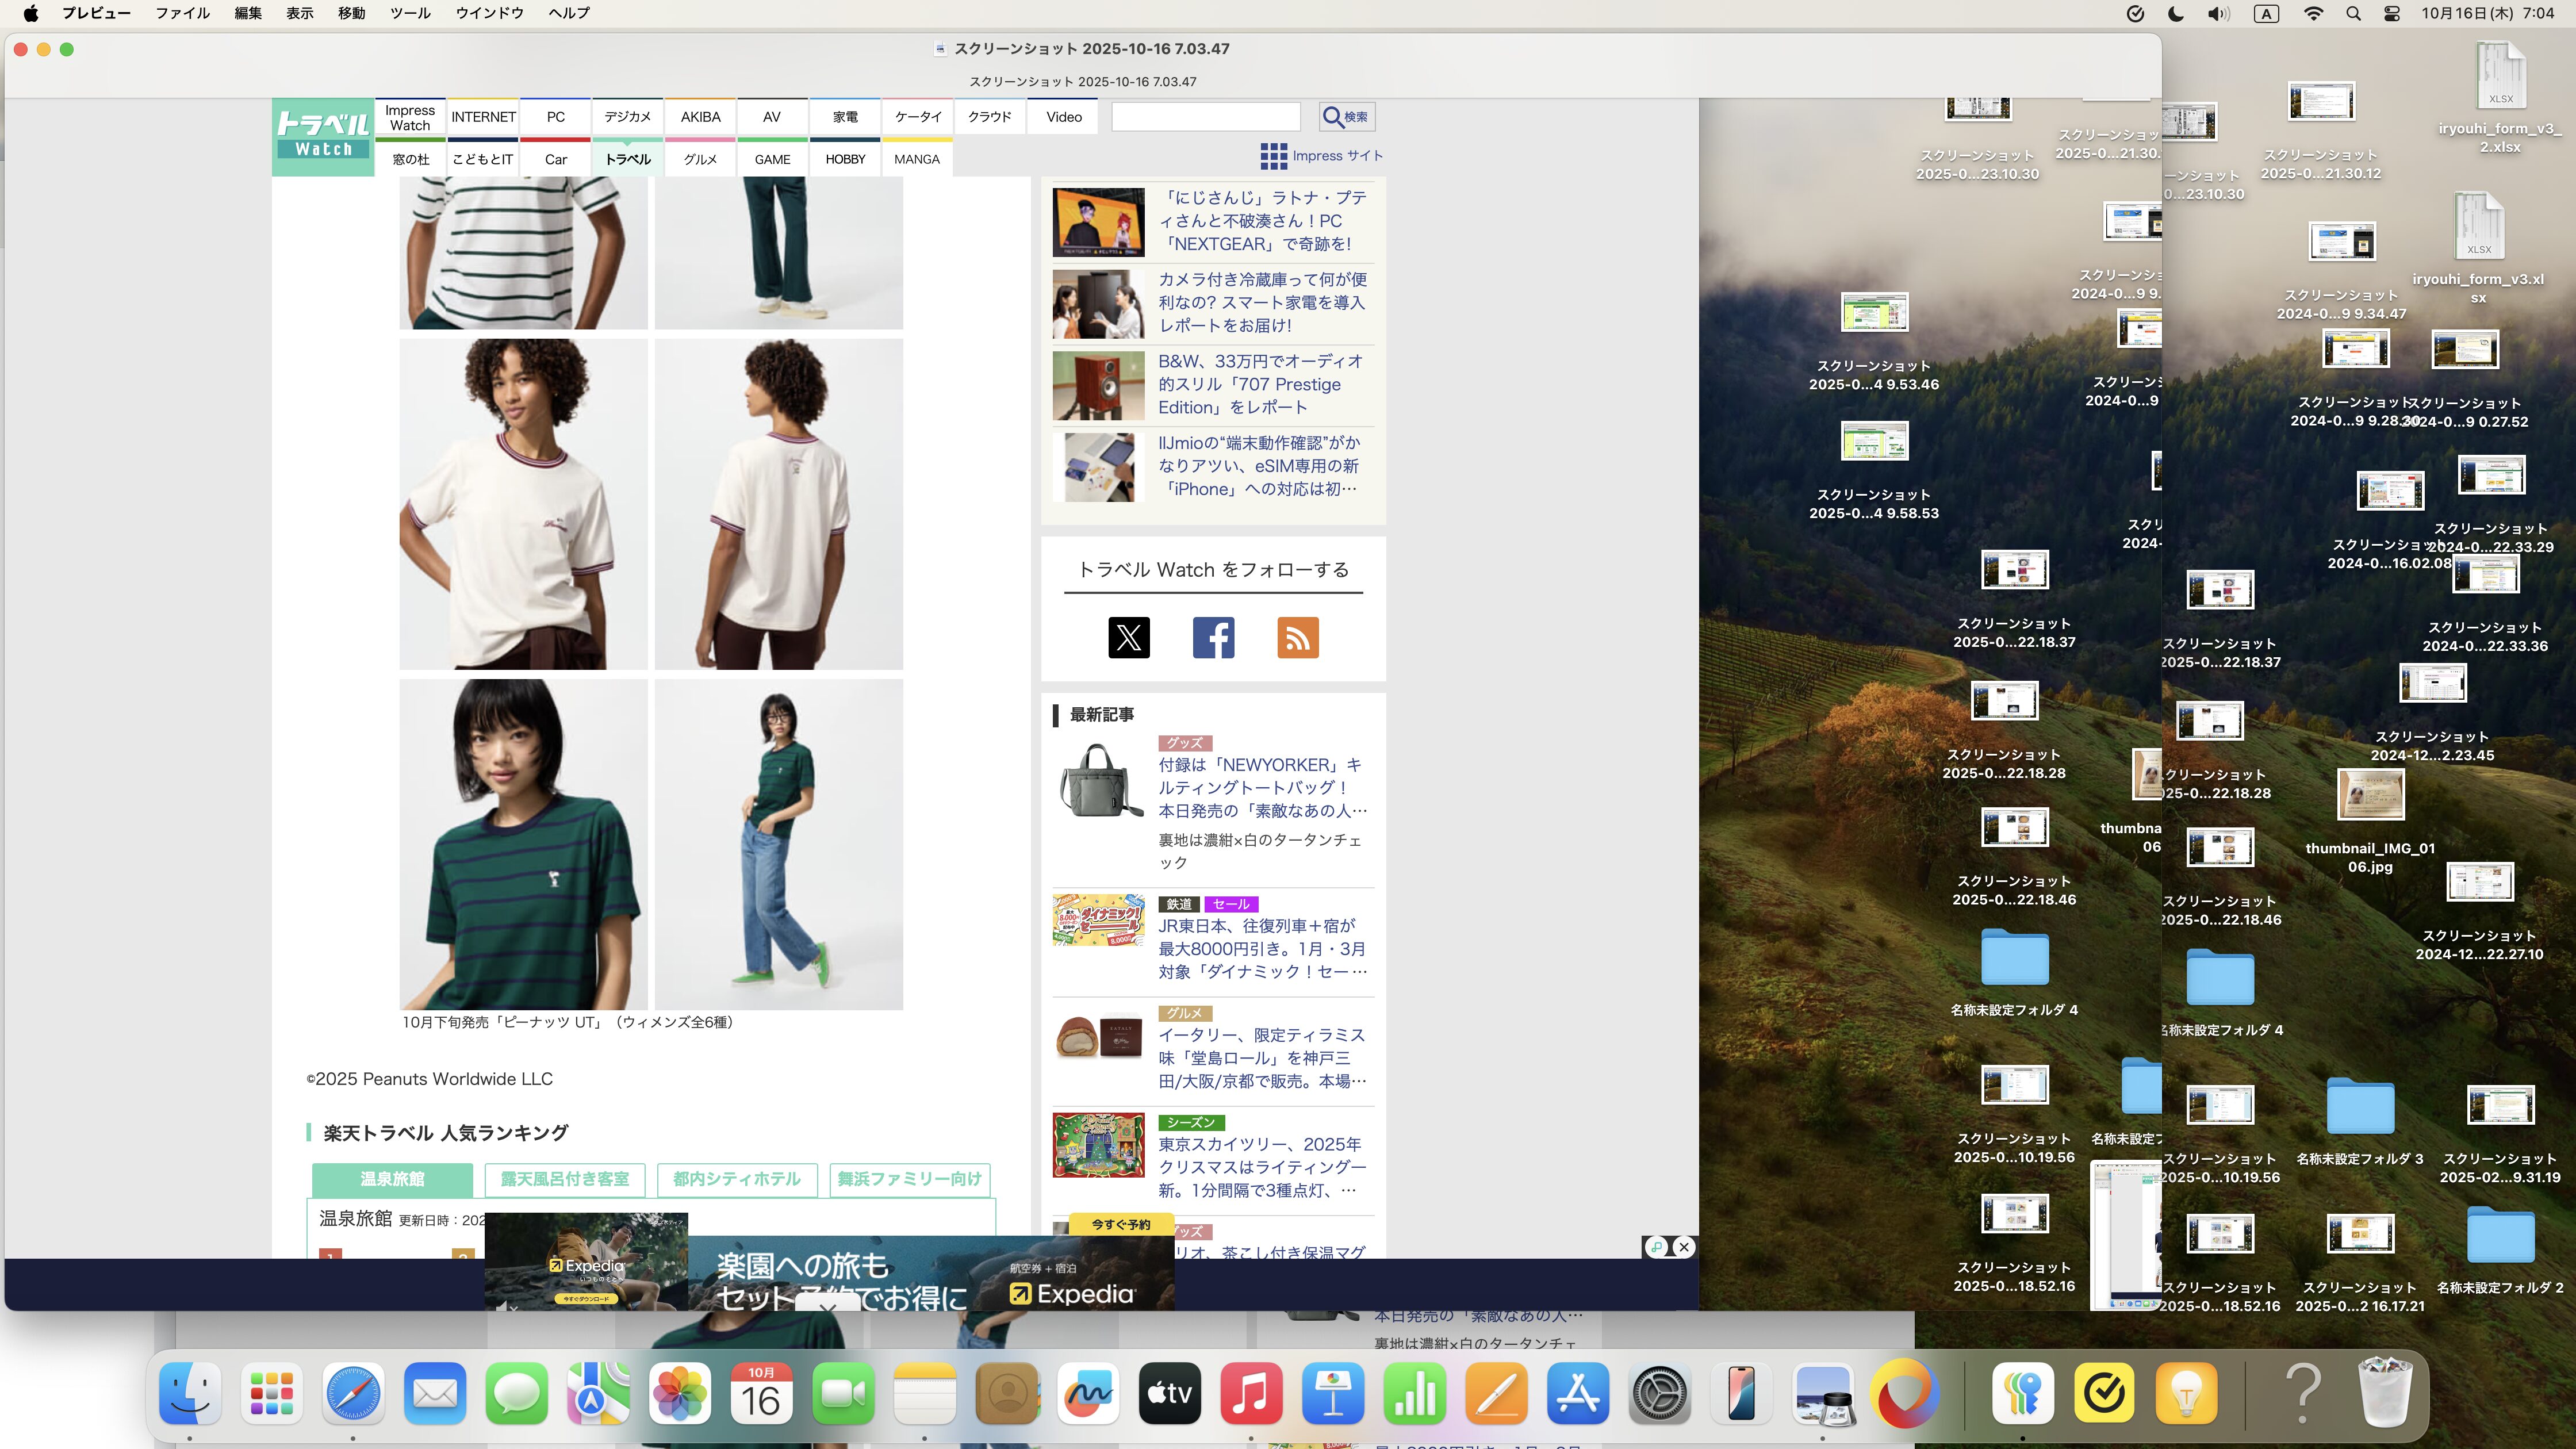The height and width of the screenshot is (1449, 2576).
Task: Click the 検索 search button
Action: point(1346,117)
